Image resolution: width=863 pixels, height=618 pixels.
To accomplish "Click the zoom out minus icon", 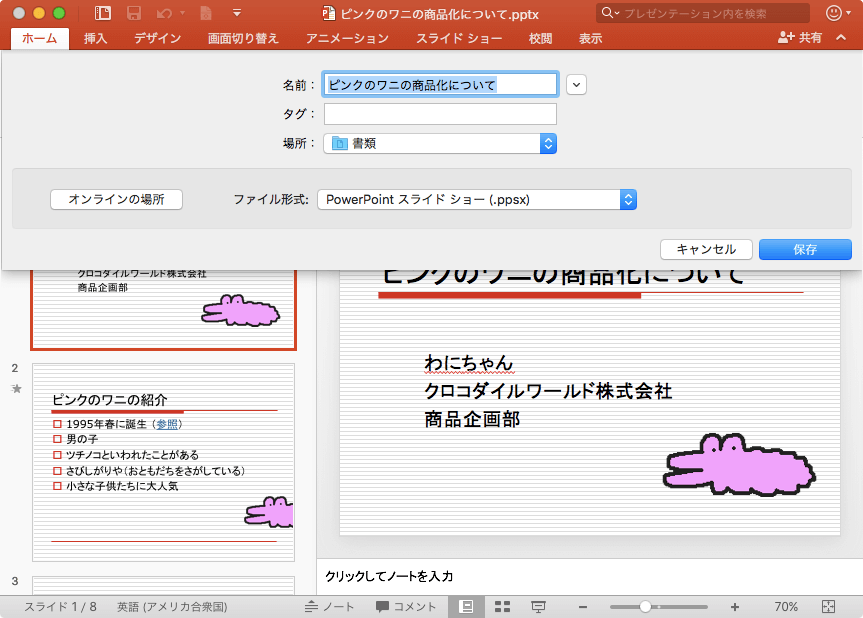I will point(583,607).
